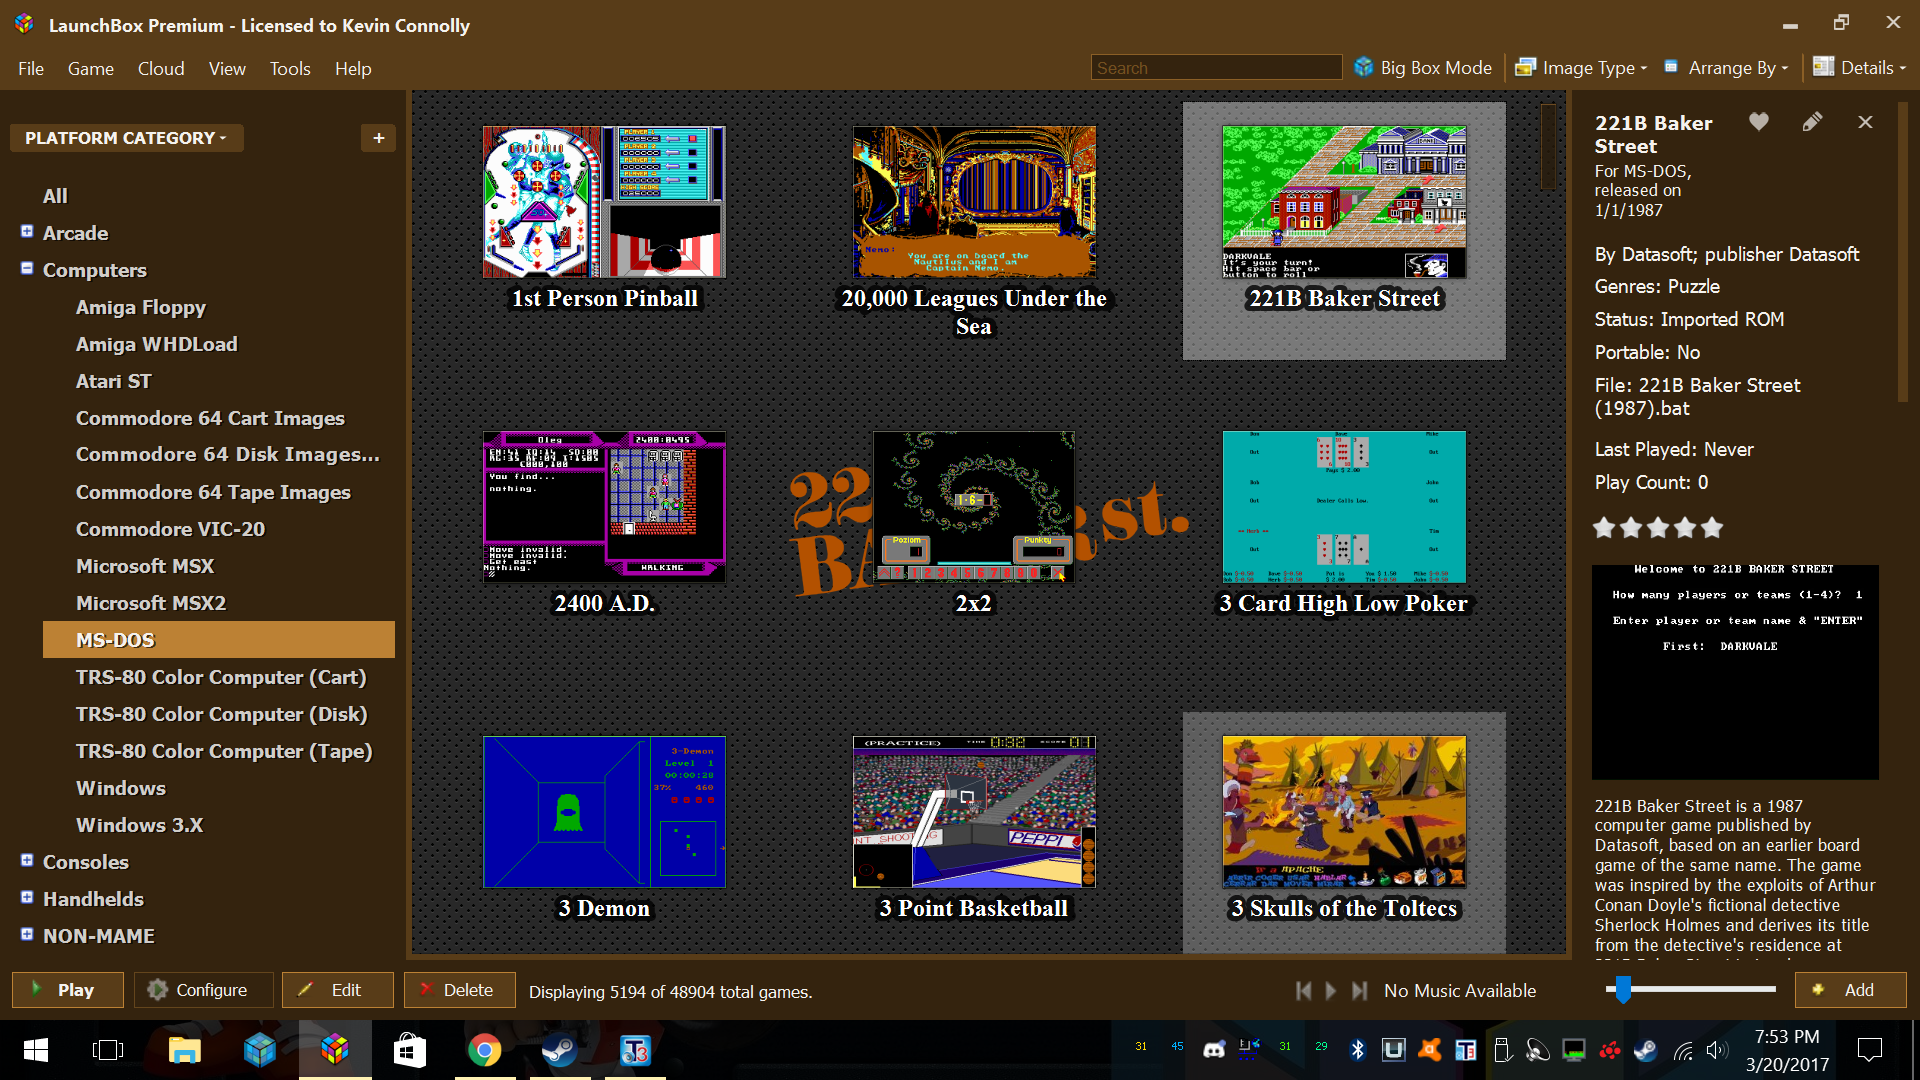Rate the game five stars

click(x=1712, y=527)
